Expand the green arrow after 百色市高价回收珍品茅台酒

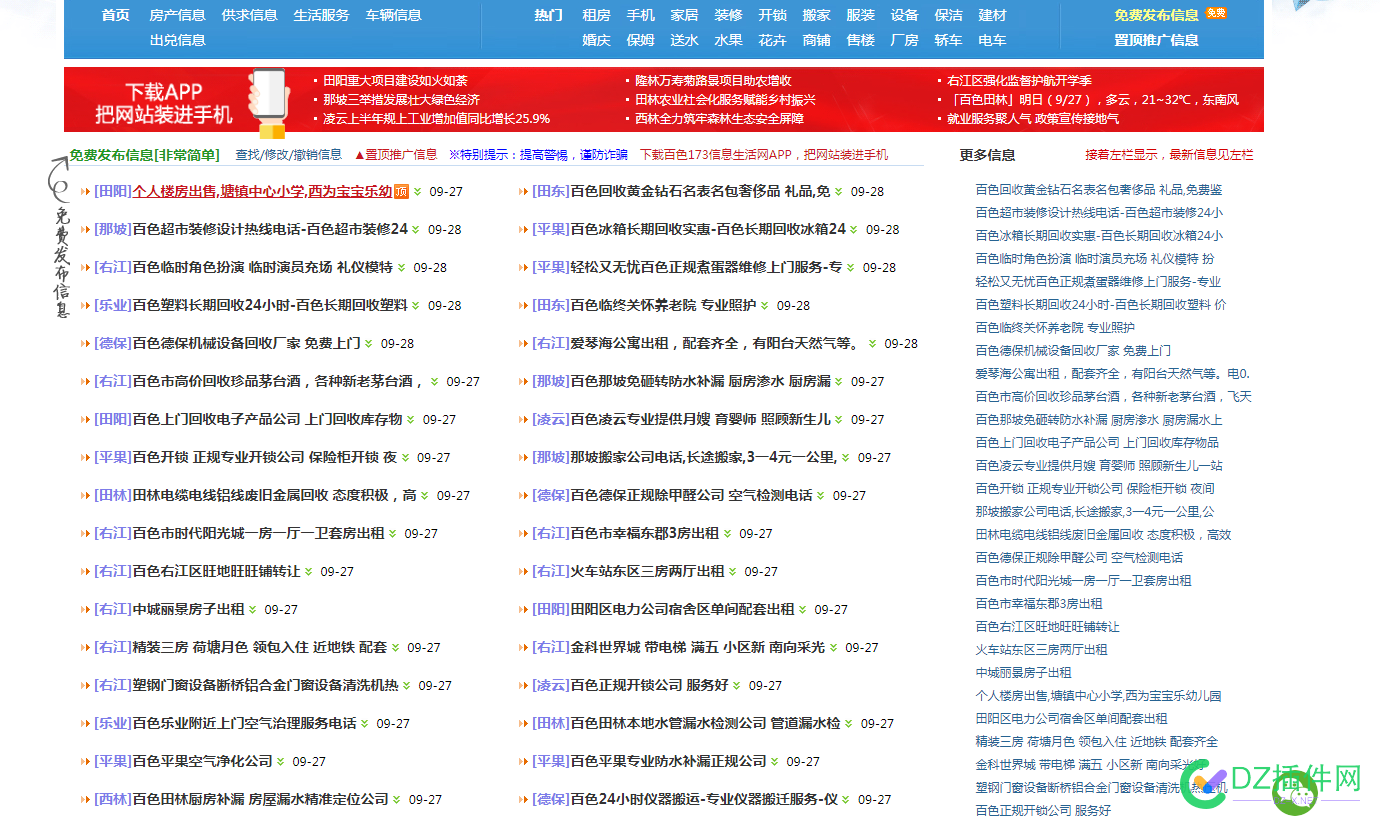pos(434,382)
